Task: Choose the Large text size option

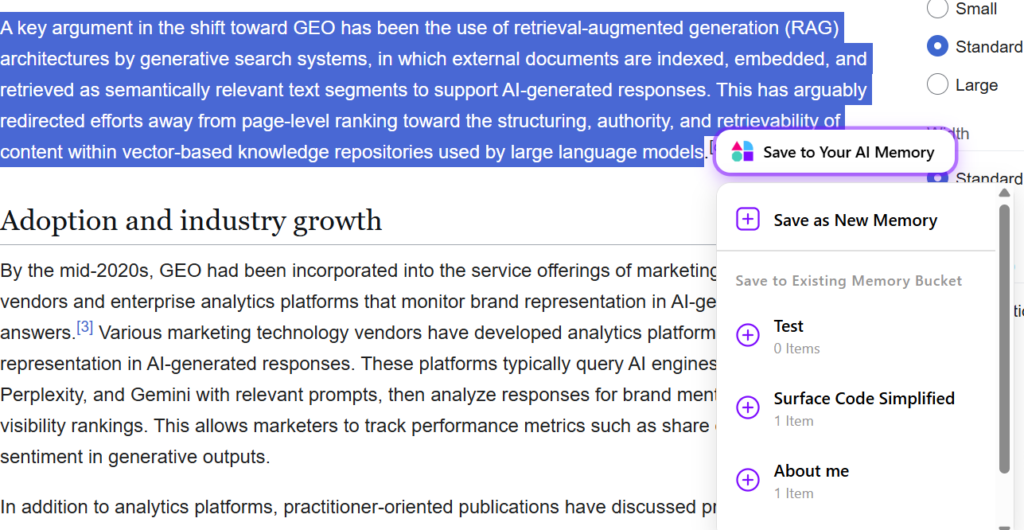Action: [x=937, y=85]
